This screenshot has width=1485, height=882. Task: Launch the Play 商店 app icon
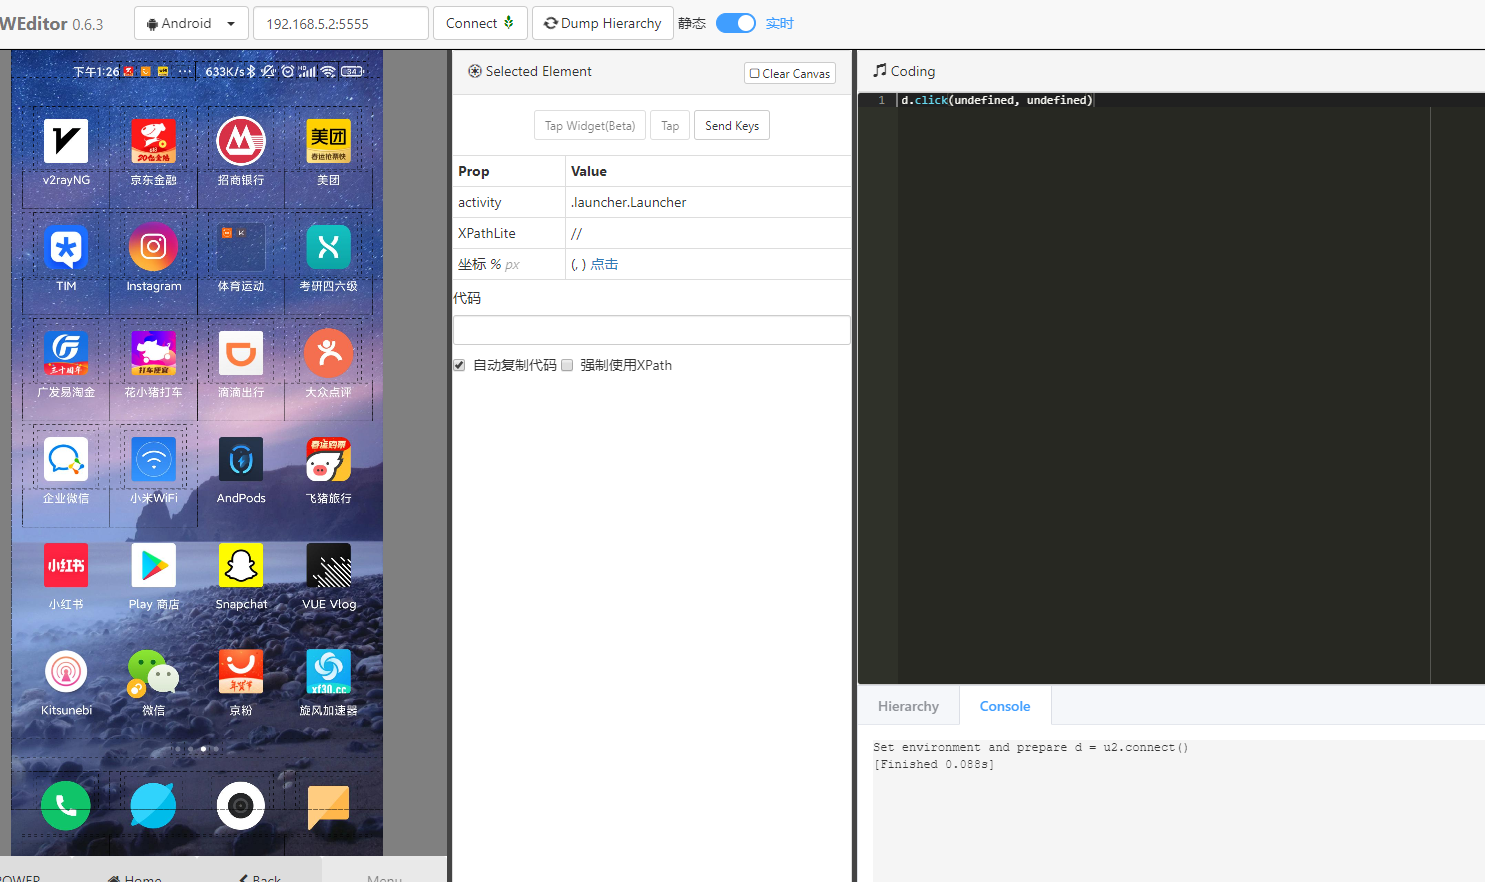pos(153,566)
